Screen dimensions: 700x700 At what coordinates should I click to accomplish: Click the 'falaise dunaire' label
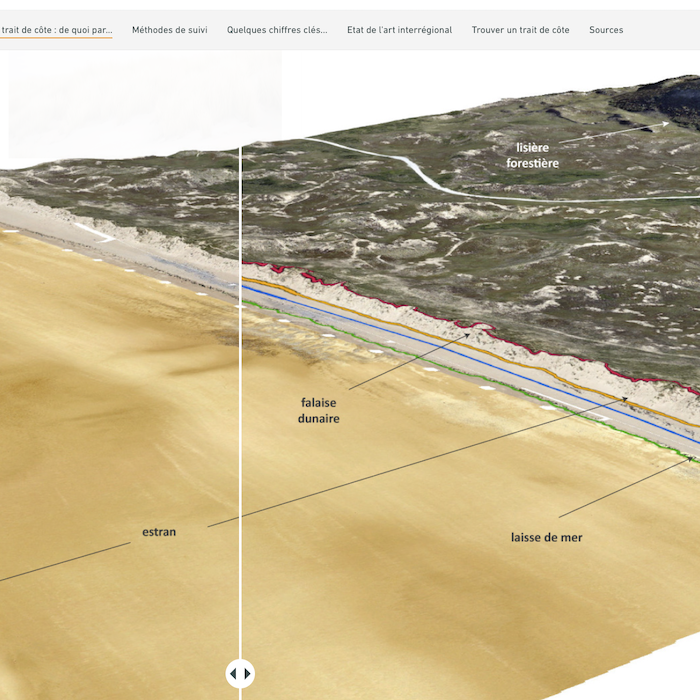pos(319,410)
